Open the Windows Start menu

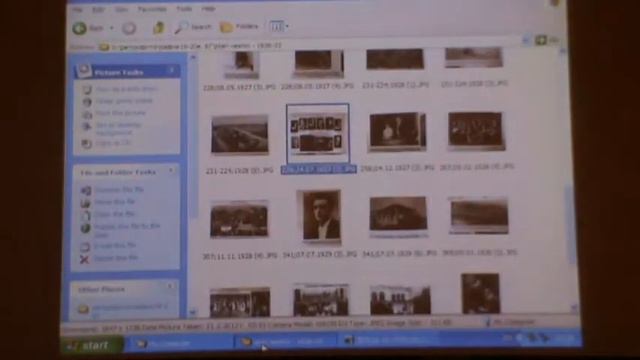[x=91, y=345]
